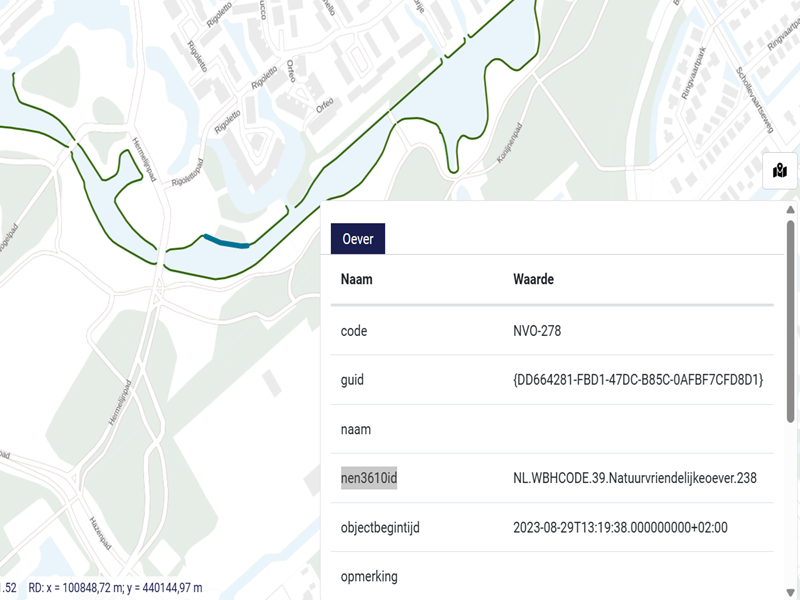Select the NL.WBHCODE.39 identifier value
The image size is (800, 600).
tap(636, 478)
